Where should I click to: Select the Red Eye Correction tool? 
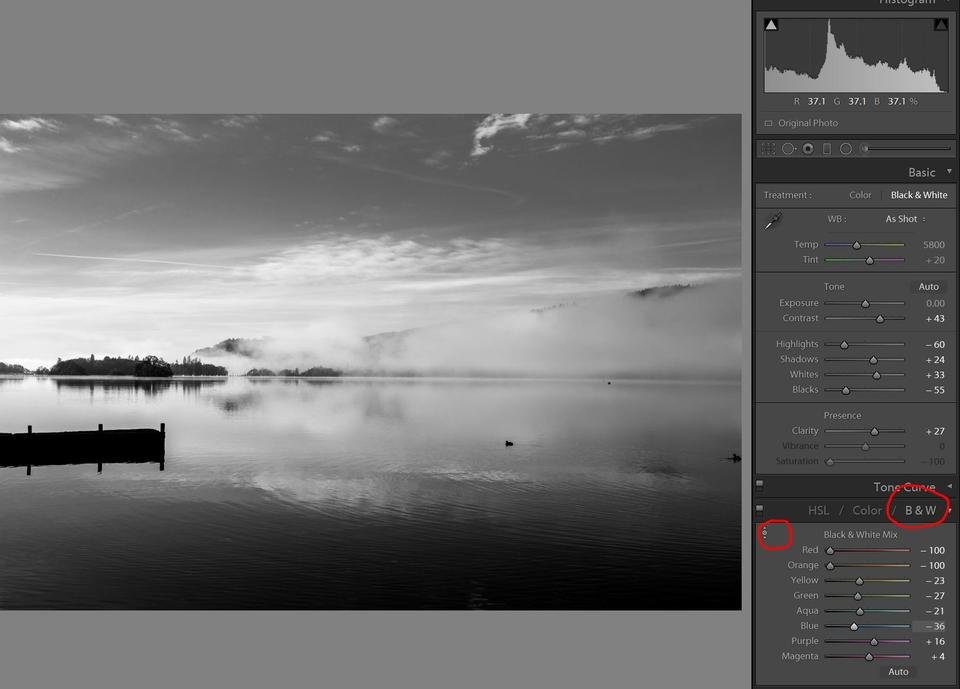point(808,149)
